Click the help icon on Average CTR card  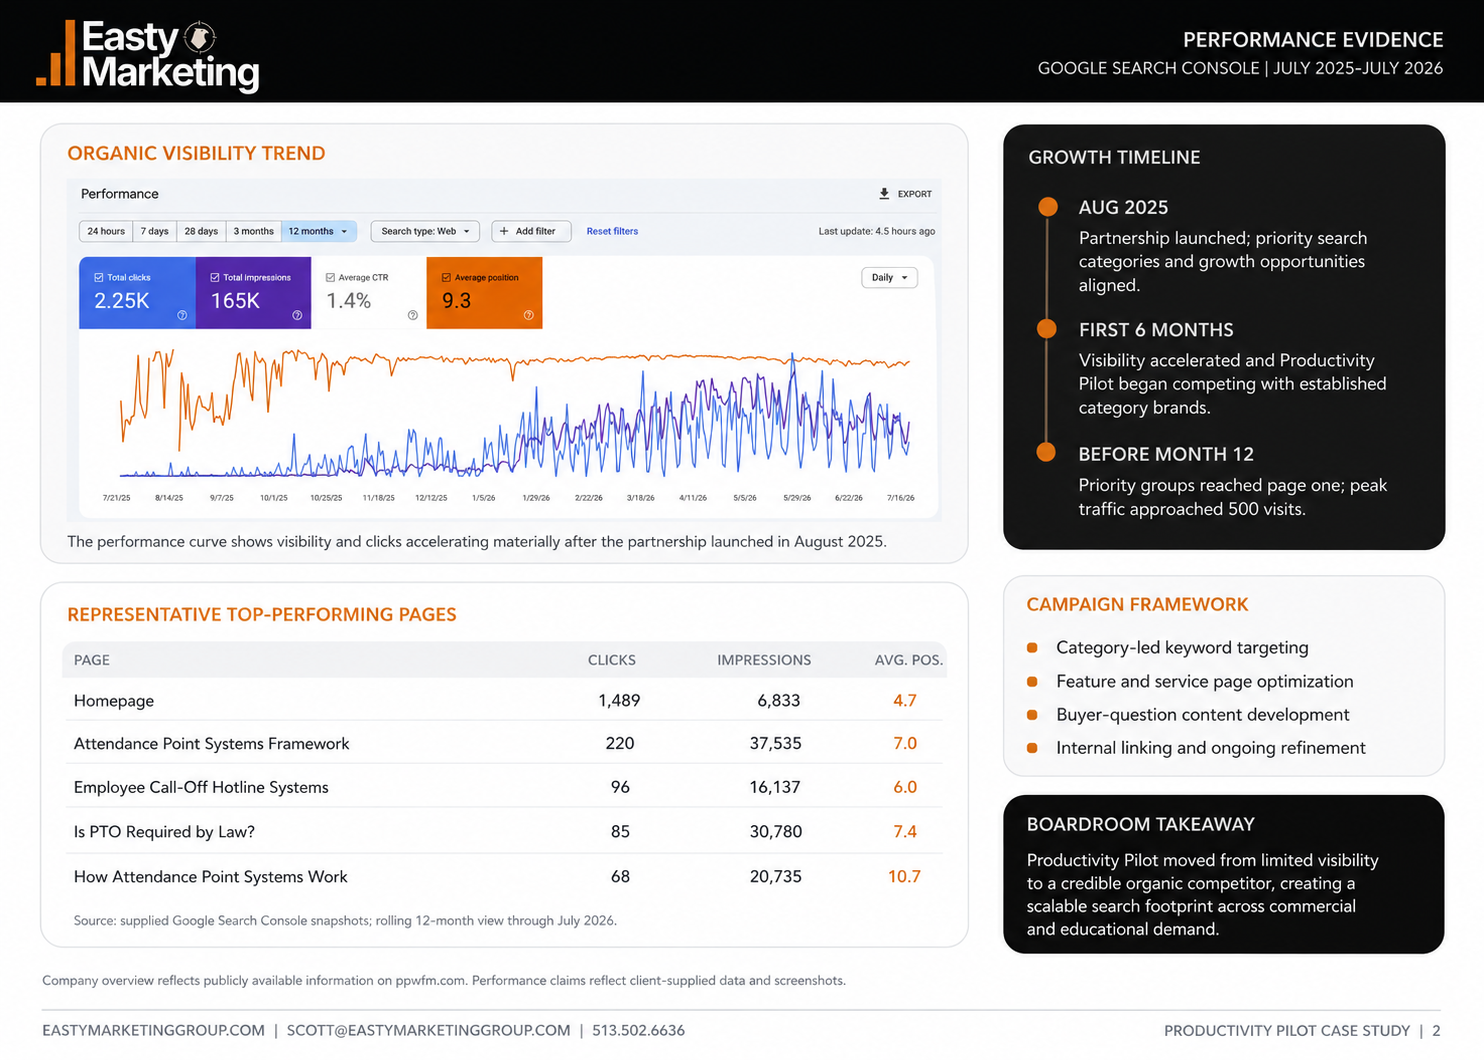[413, 315]
